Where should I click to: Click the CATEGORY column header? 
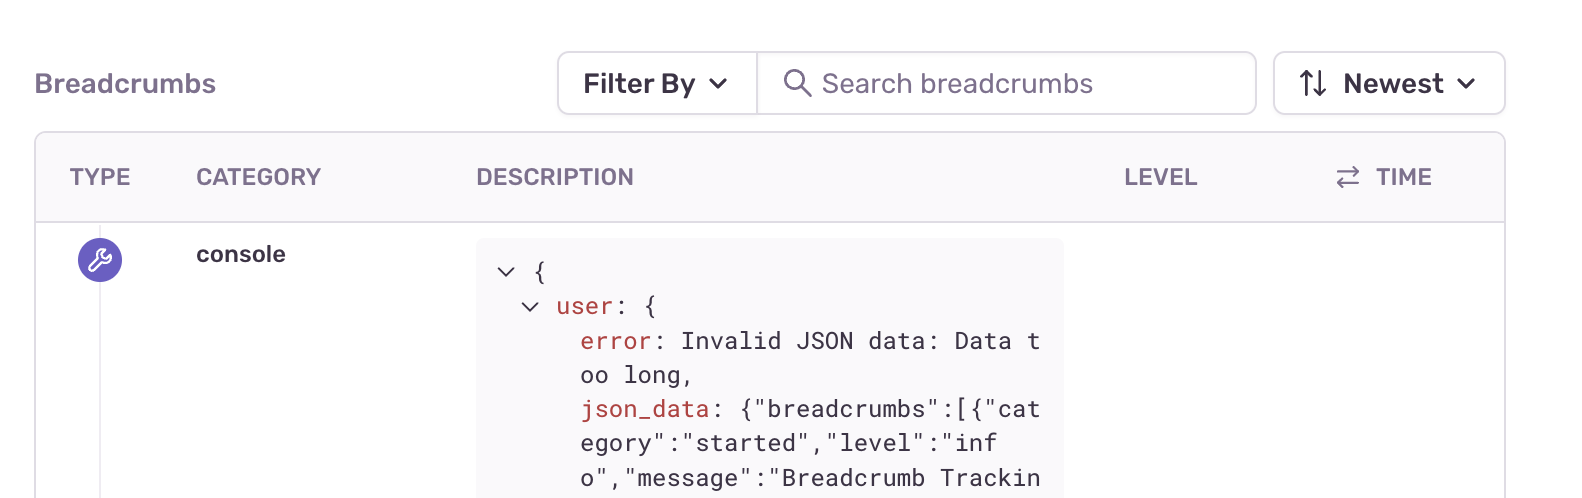pyautogui.click(x=258, y=177)
